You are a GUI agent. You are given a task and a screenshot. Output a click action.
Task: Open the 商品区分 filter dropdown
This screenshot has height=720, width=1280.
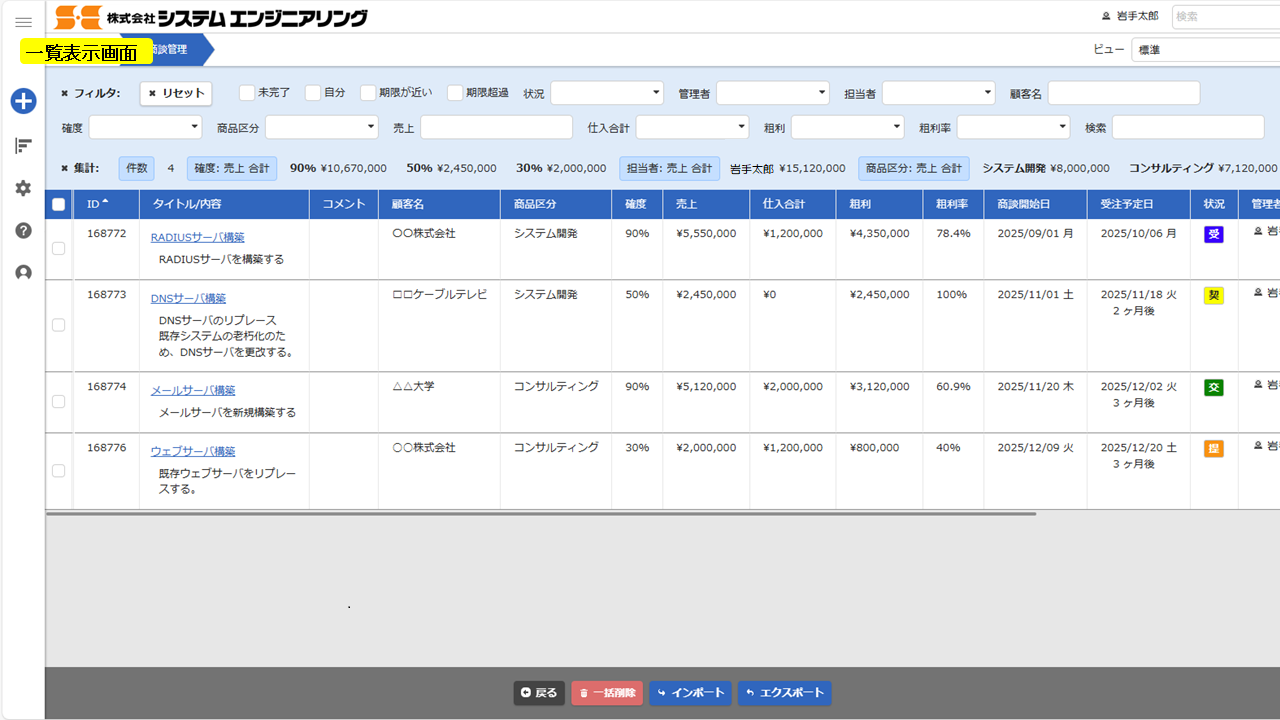[x=321, y=127]
